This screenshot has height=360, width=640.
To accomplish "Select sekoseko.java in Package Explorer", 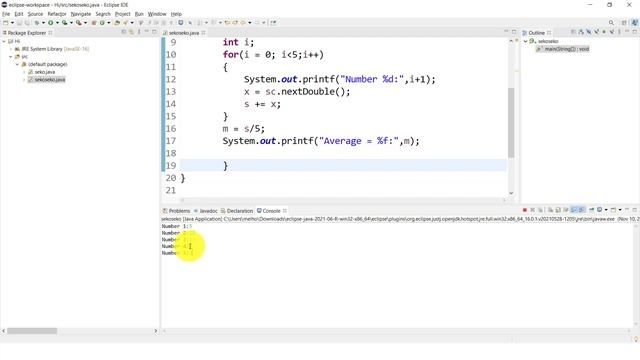I will [x=49, y=80].
